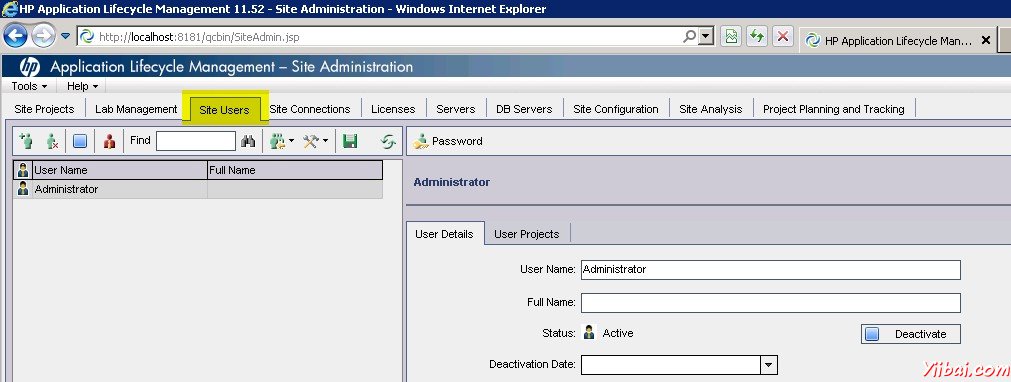This screenshot has width=1011, height=382.
Task: Click the green floppy disk Save icon
Action: (x=350, y=141)
